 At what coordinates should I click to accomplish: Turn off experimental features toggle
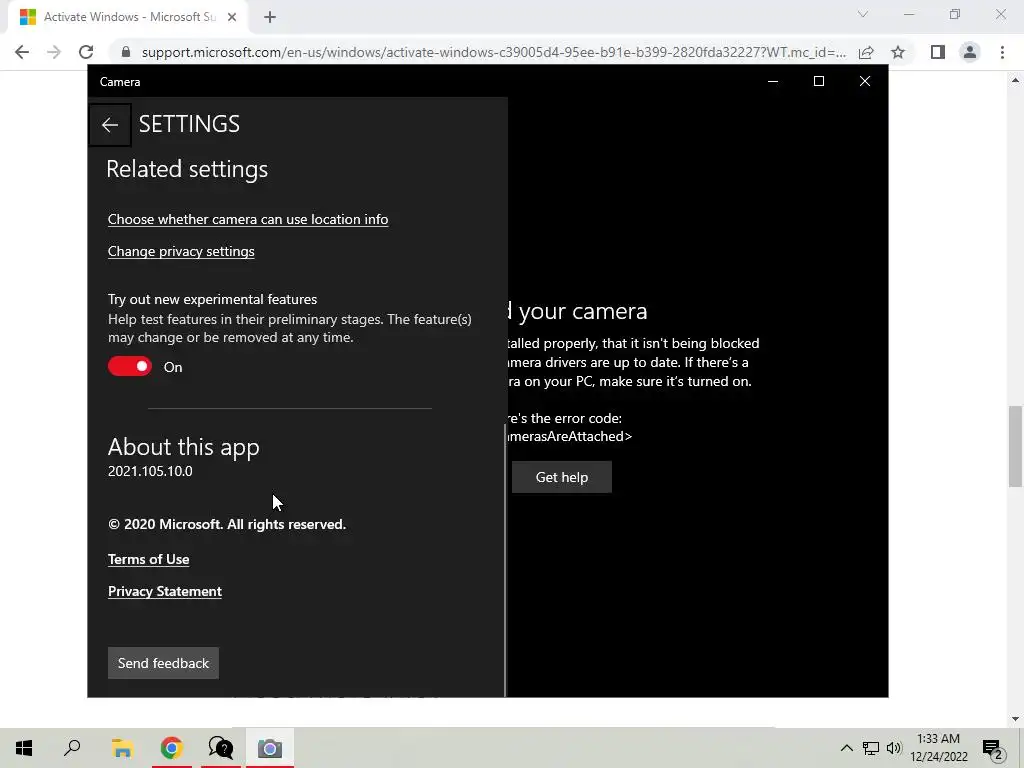[x=130, y=366]
